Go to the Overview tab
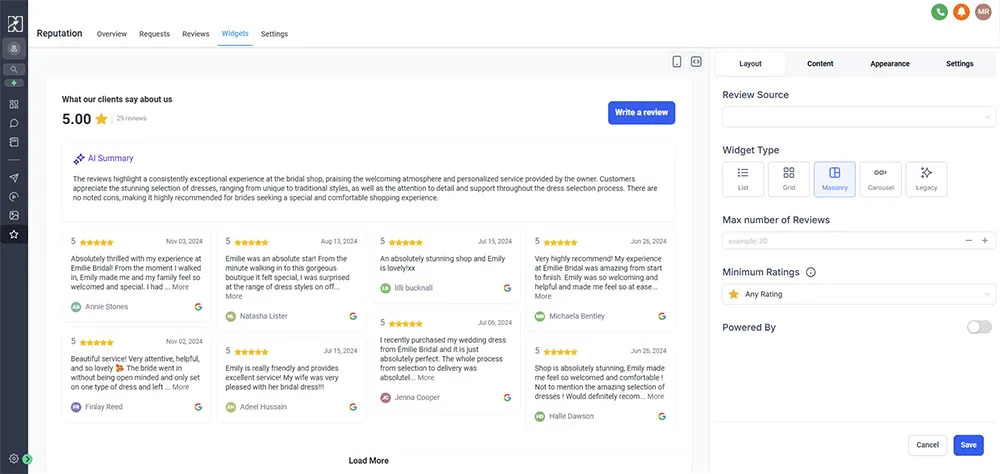 (112, 34)
